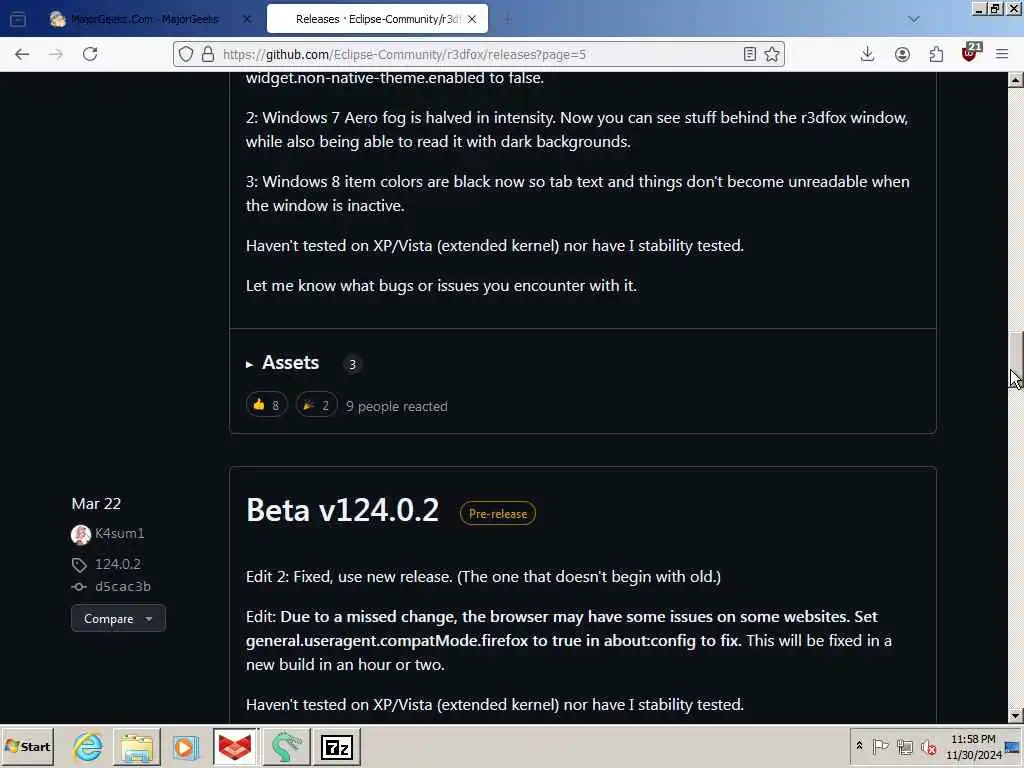Open the Compare dropdown button

pyautogui.click(x=118, y=618)
